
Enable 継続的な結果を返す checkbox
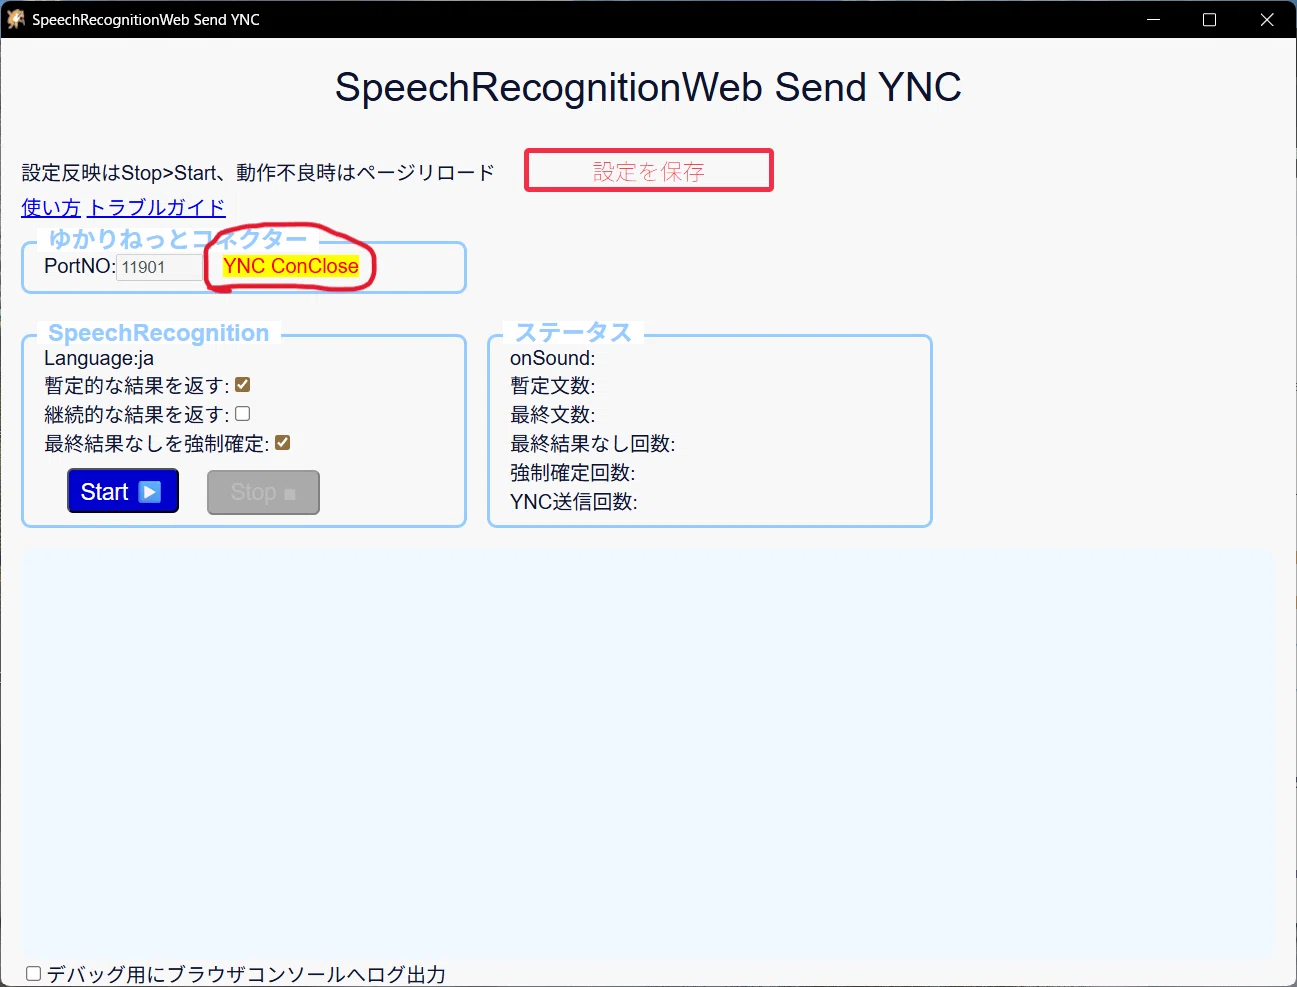243,414
